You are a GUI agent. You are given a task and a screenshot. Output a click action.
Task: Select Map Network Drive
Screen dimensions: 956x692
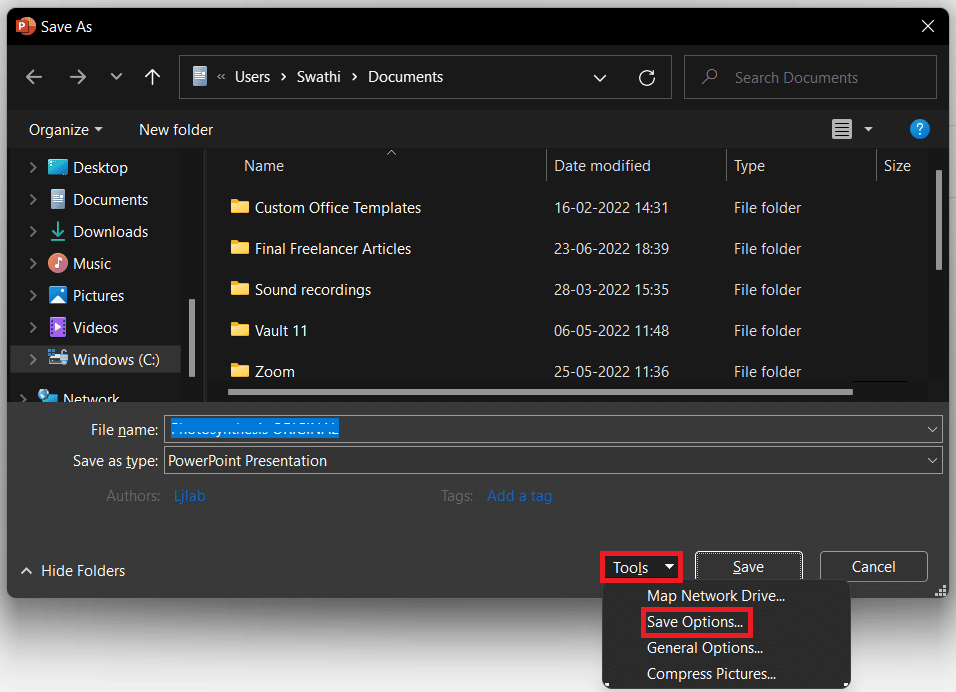pyautogui.click(x=716, y=595)
